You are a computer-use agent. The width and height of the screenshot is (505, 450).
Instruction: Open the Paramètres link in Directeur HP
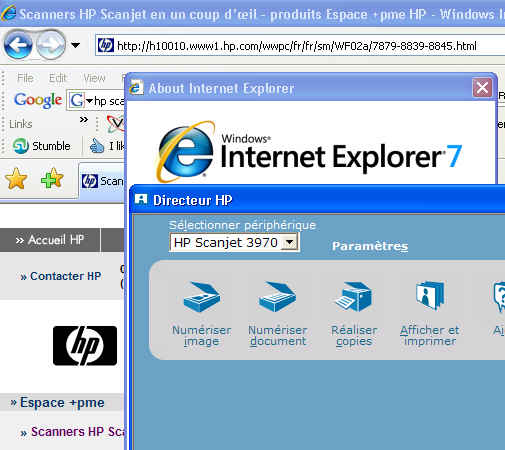click(370, 246)
